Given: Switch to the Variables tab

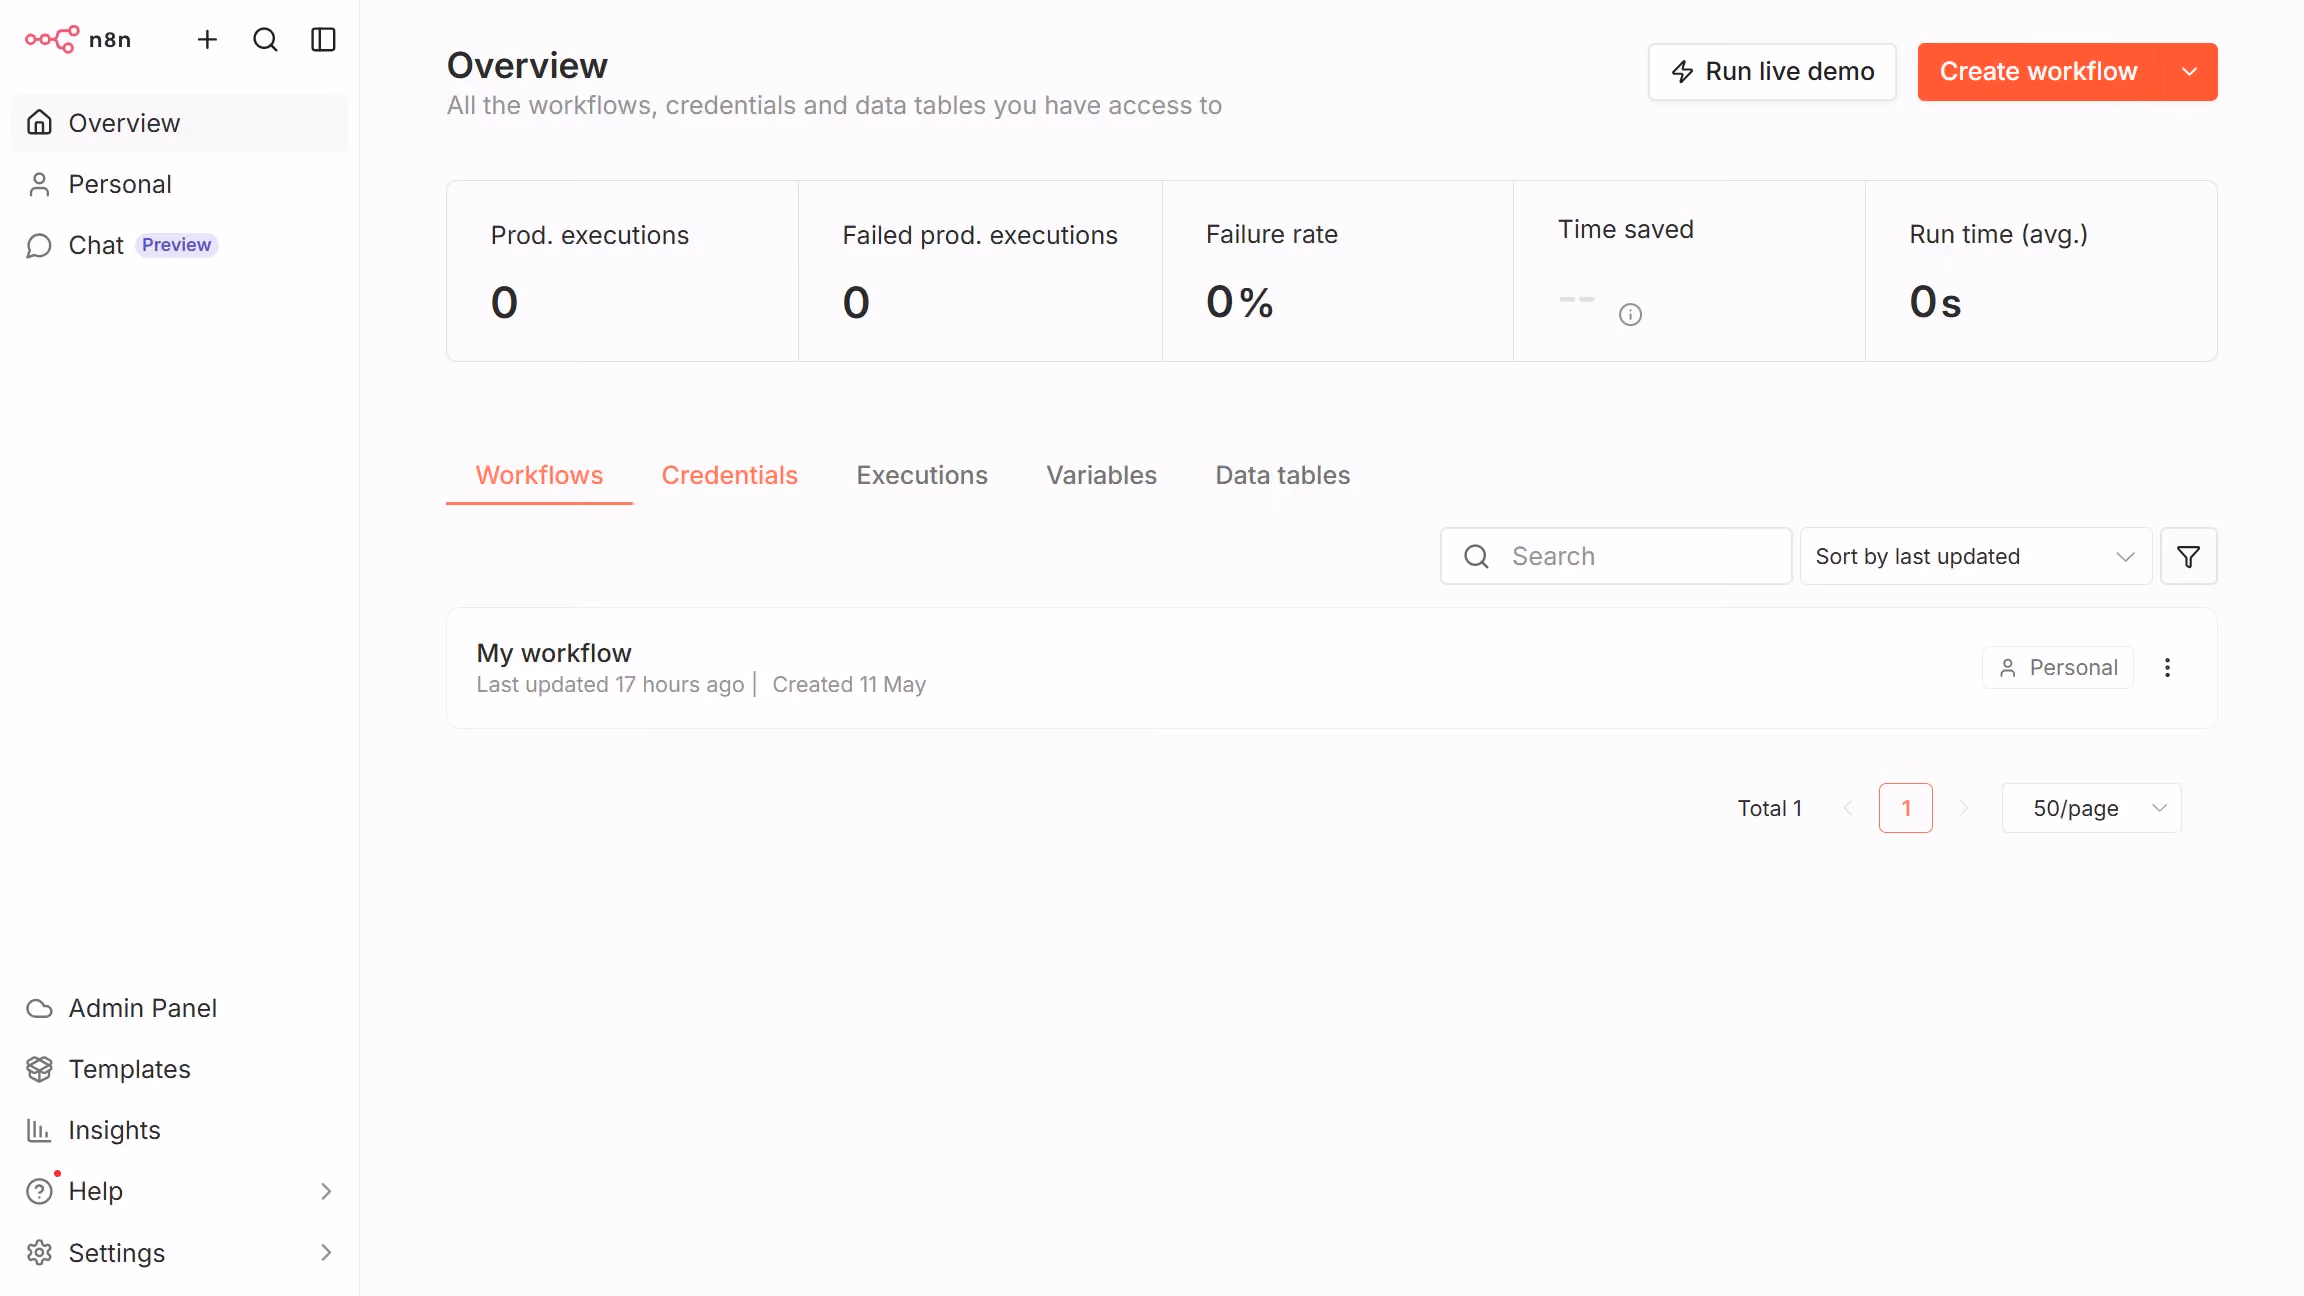Looking at the screenshot, I should [x=1101, y=475].
